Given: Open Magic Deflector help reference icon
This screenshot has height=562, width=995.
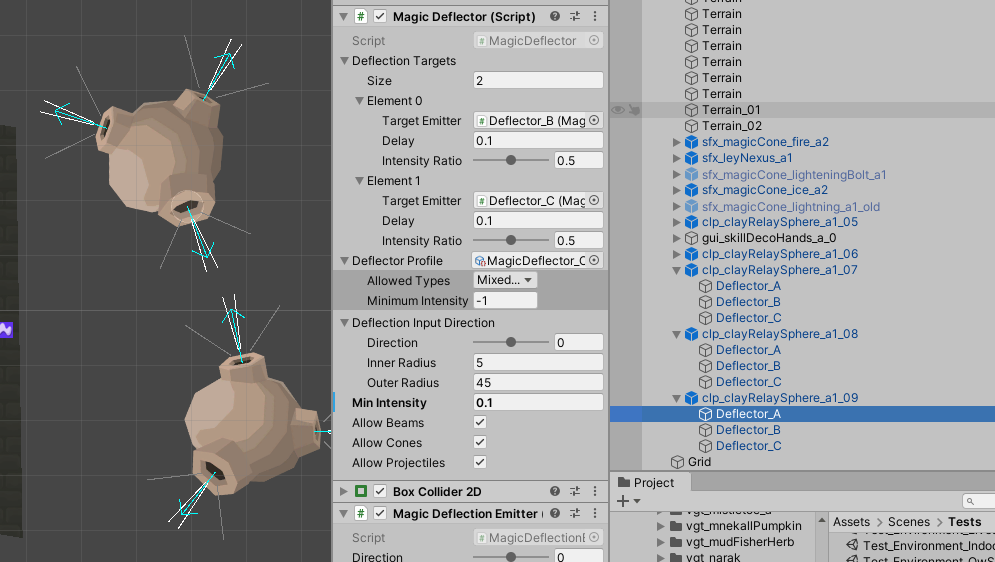Looking at the screenshot, I should (x=555, y=16).
